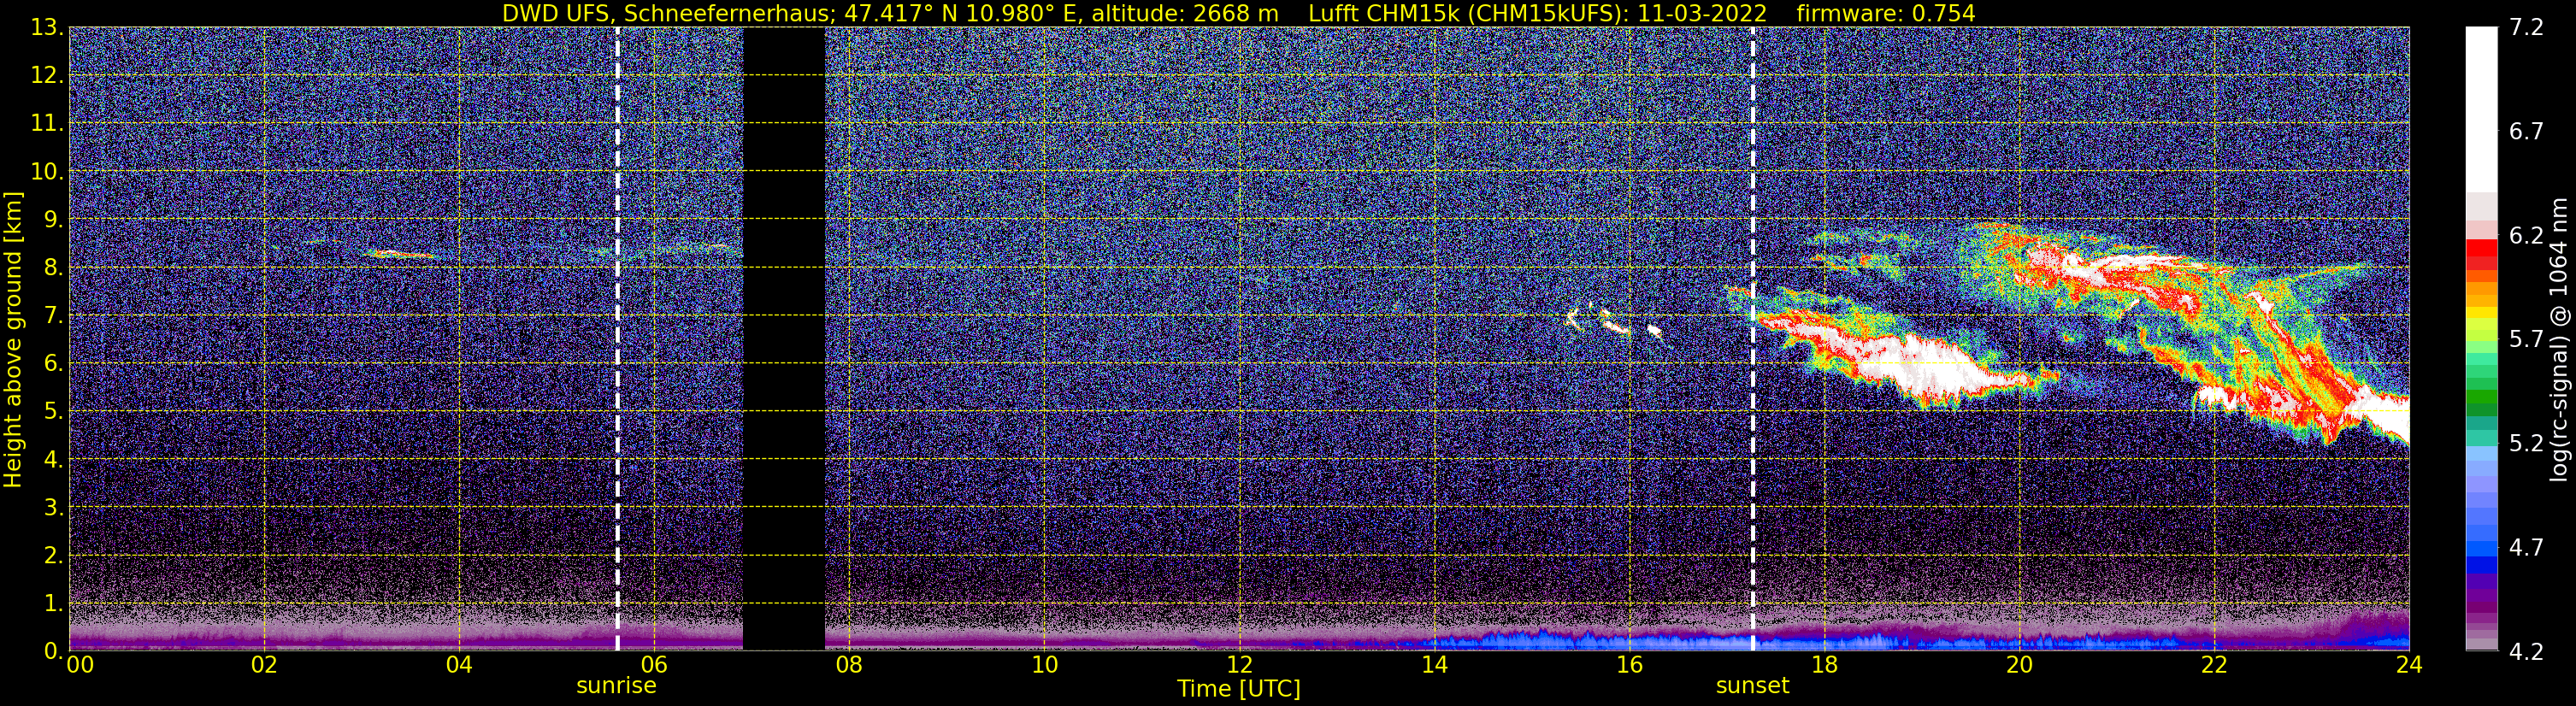This screenshot has height=706, width=2576.
Task: Click the height axis tick label '11.'
Action: [x=47, y=124]
